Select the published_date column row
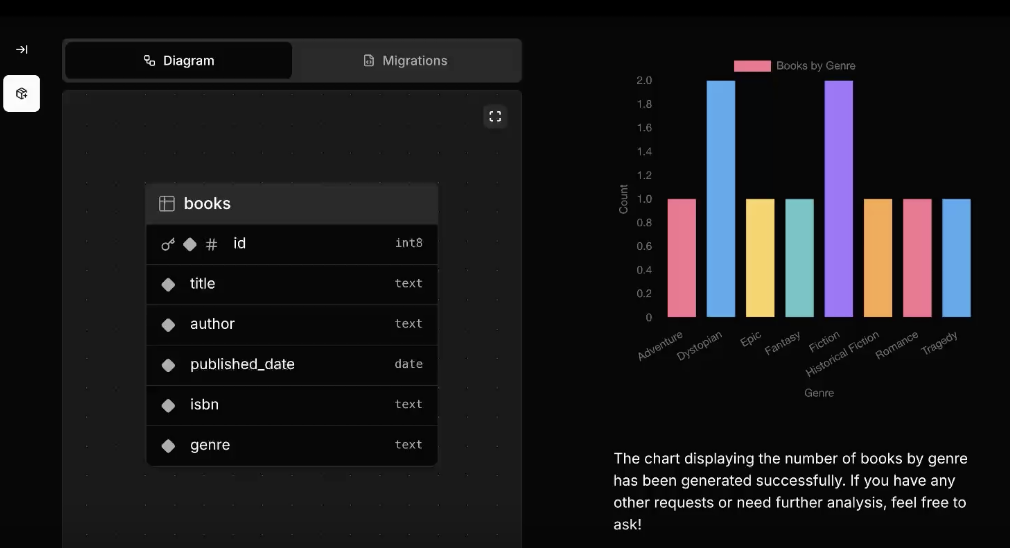 click(291, 365)
